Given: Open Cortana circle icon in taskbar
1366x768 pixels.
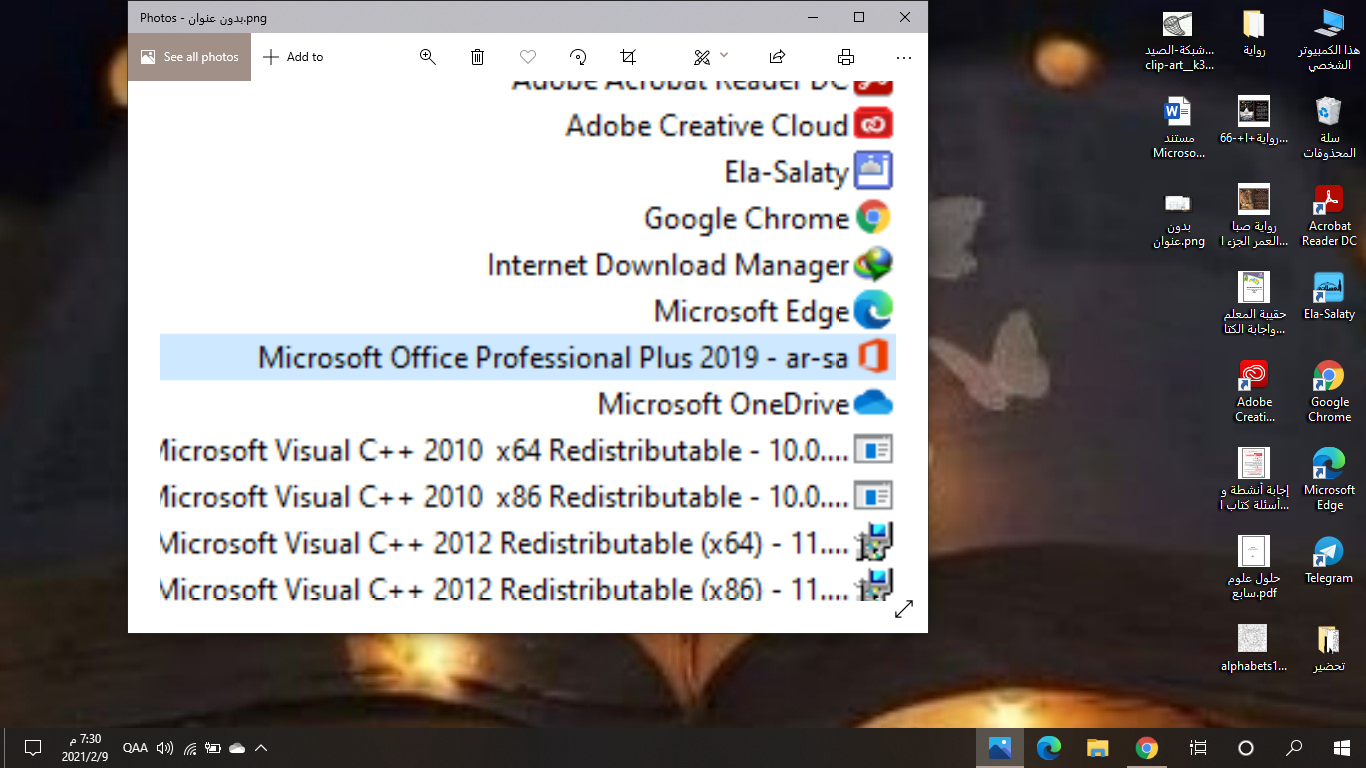Looking at the screenshot, I should [x=1245, y=748].
